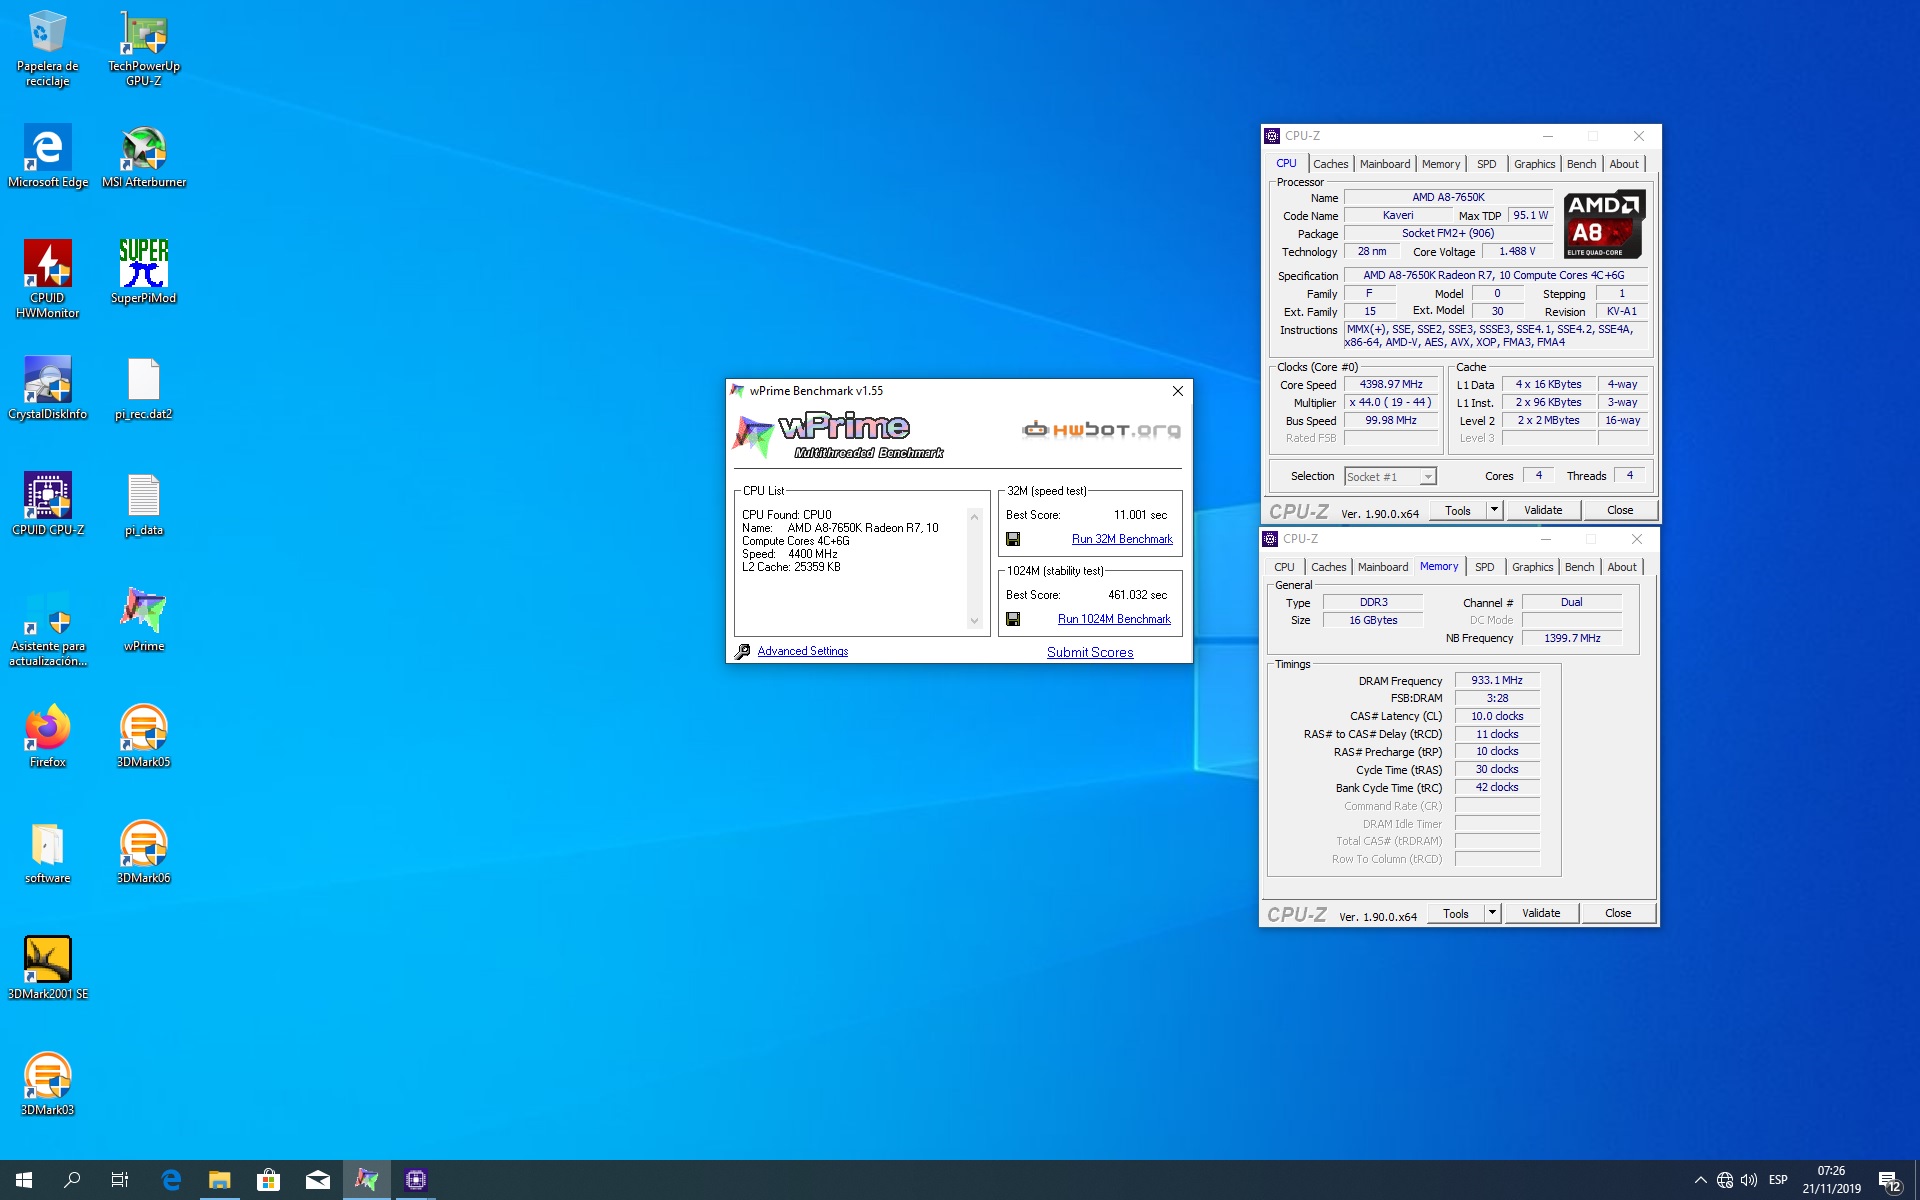
Task: Select the Firefox desktop shortcut
Action: click(47, 736)
